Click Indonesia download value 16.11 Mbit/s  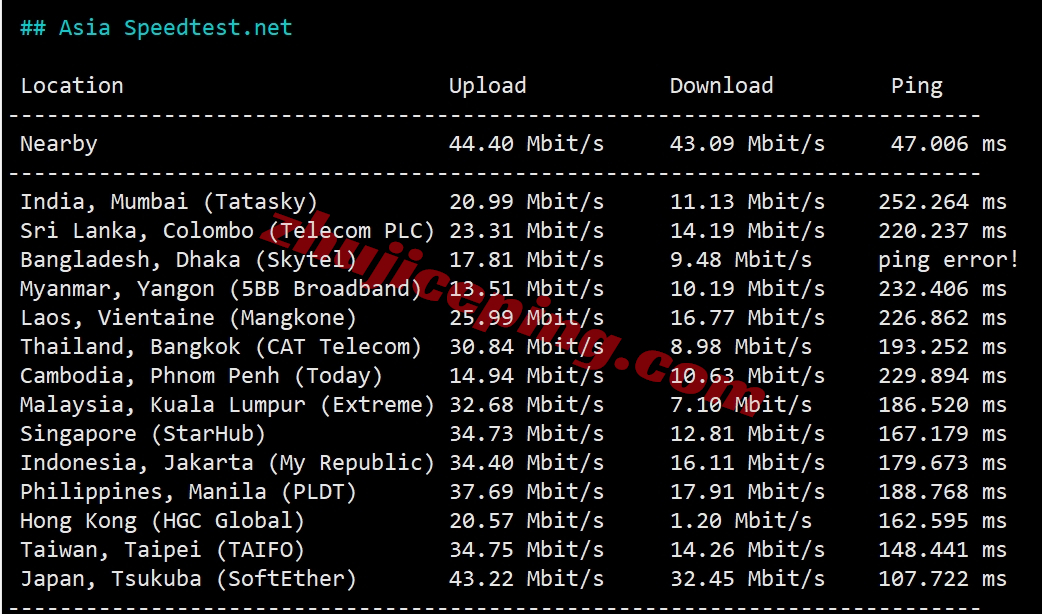click(x=747, y=462)
